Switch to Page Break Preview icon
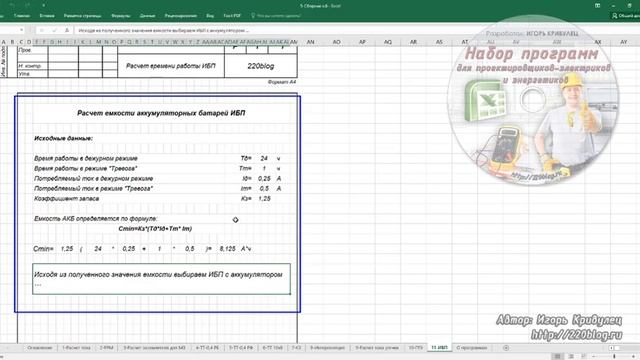 pos(584,356)
